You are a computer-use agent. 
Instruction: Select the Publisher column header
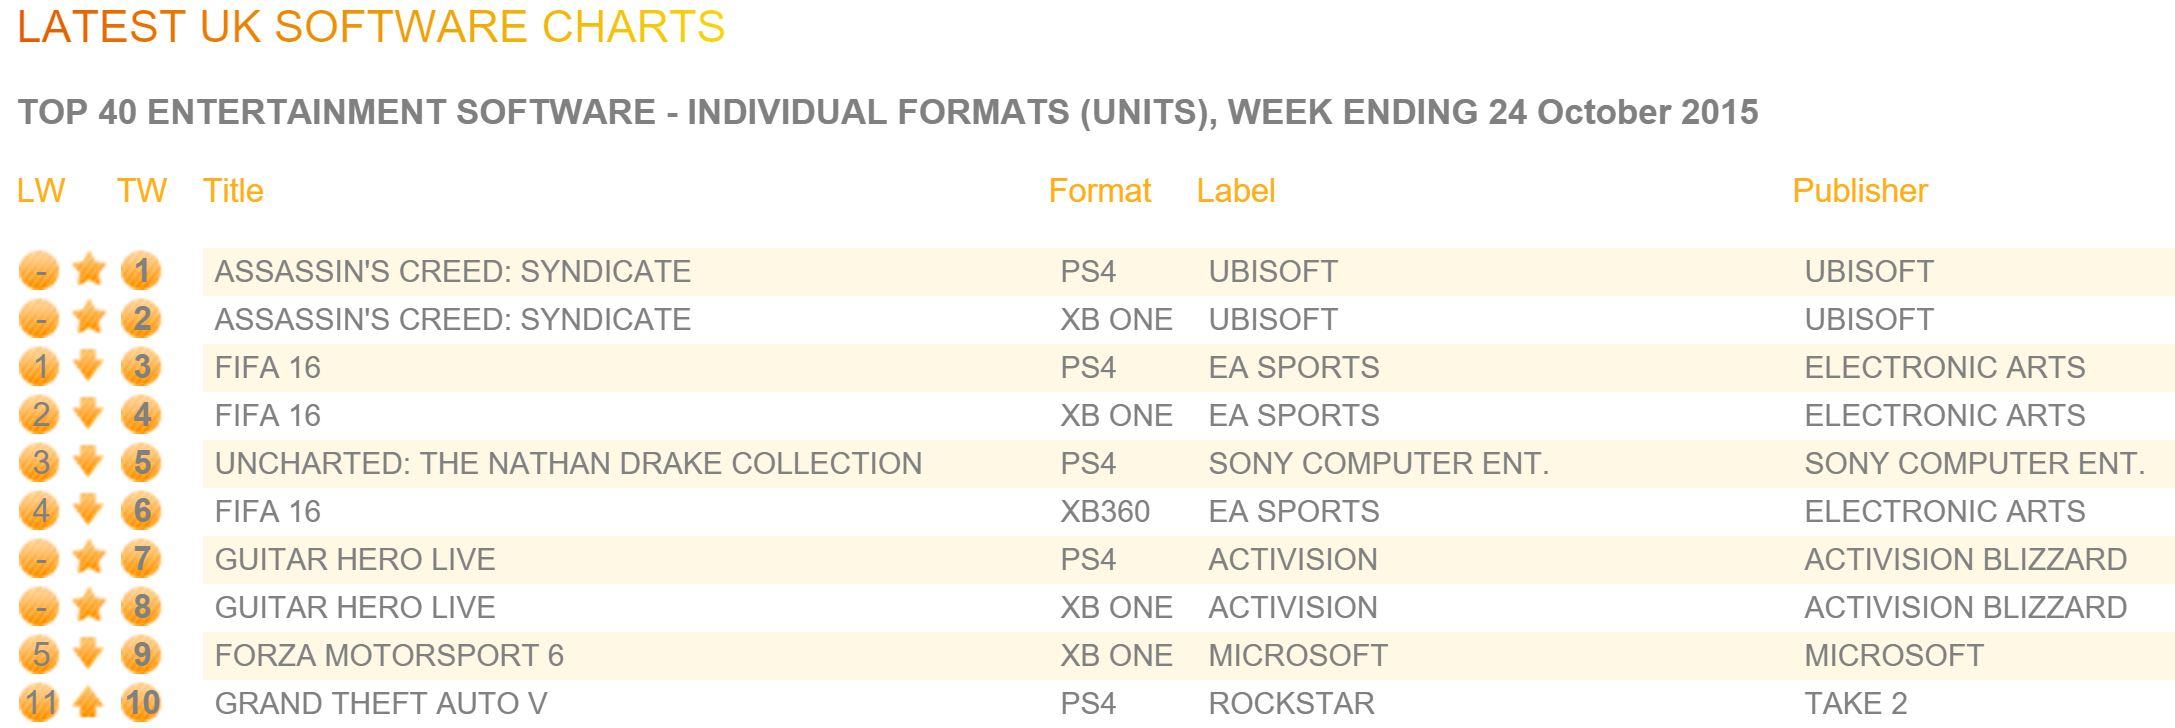point(1860,190)
